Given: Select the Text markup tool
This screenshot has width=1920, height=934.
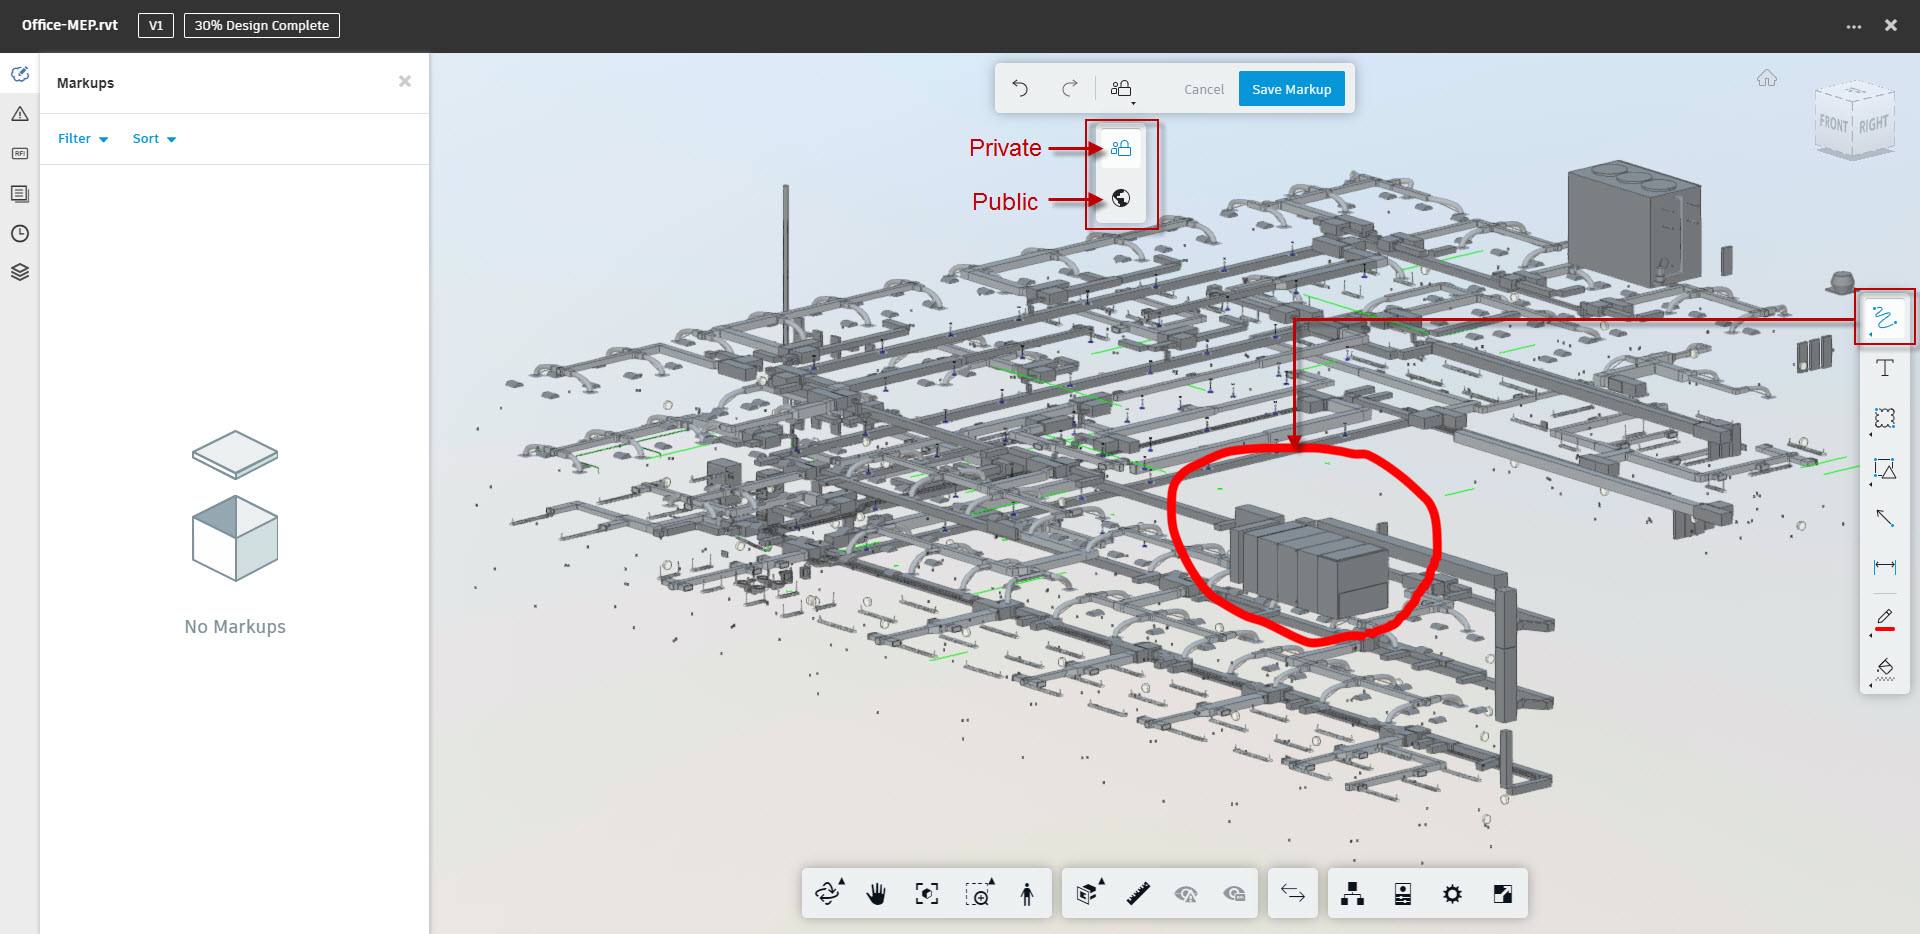Looking at the screenshot, I should click(x=1884, y=367).
